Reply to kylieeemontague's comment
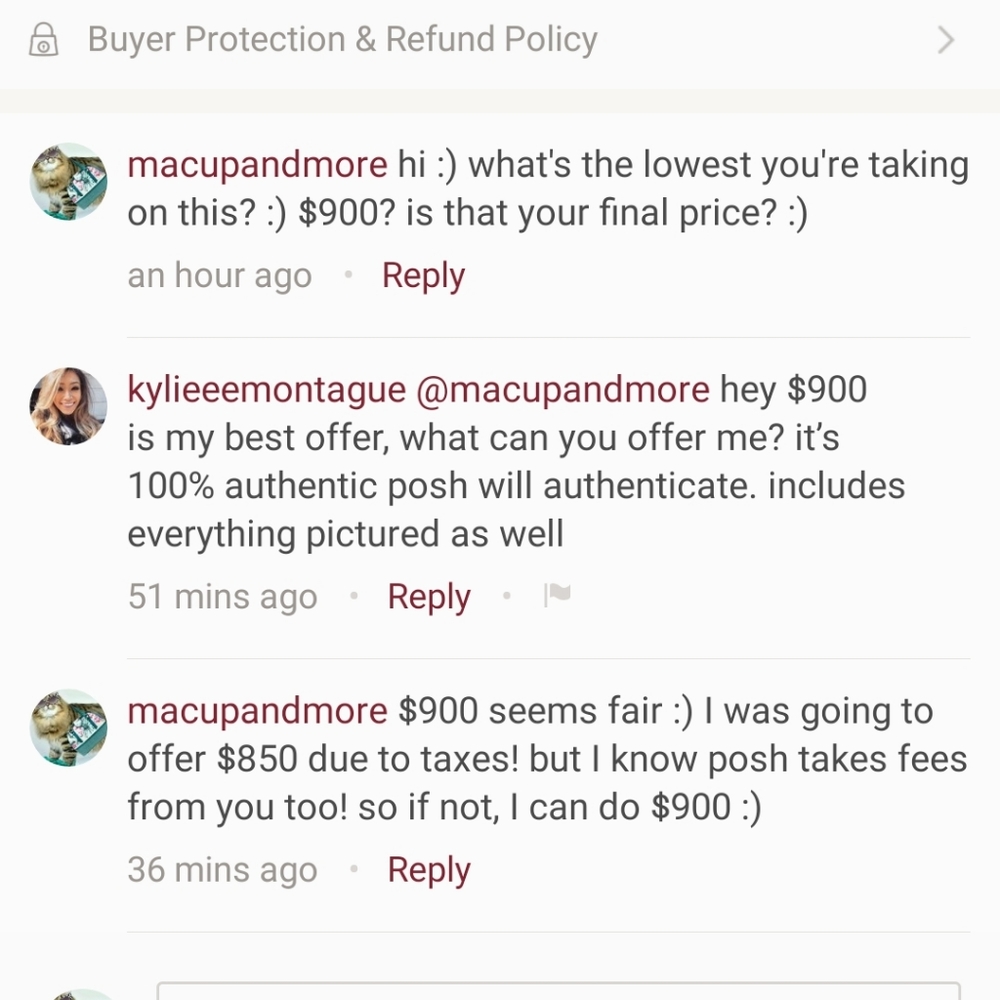Viewport: 1000px width, 1000px height. coord(429,597)
